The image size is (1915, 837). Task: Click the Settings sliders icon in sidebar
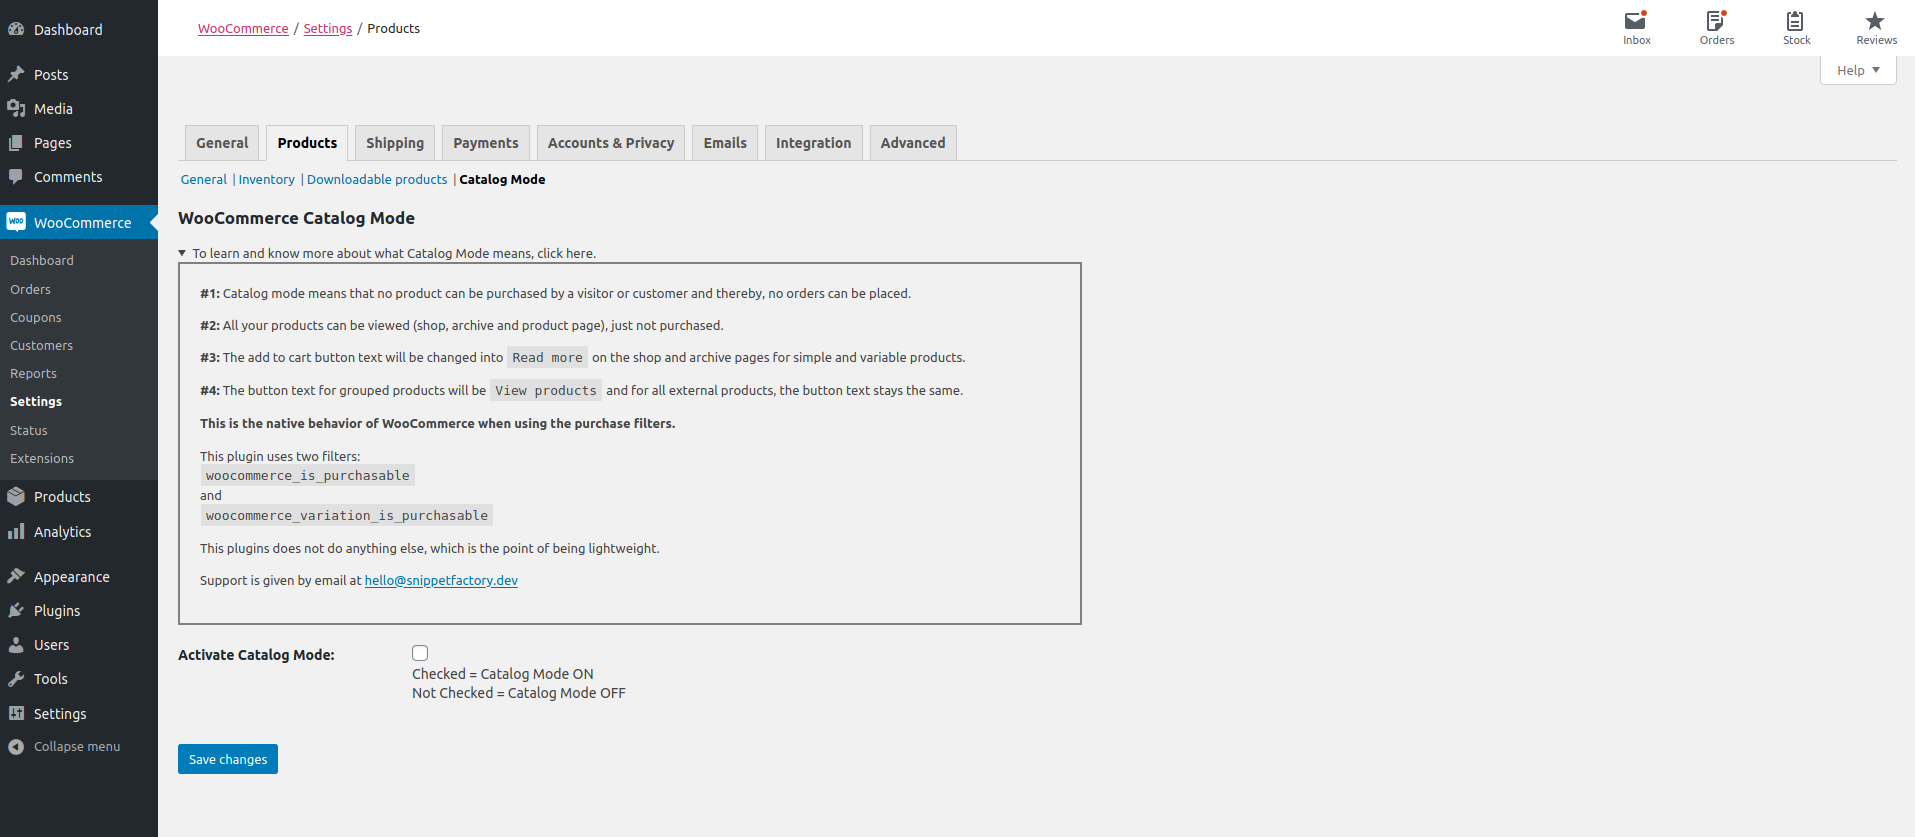pyautogui.click(x=16, y=713)
